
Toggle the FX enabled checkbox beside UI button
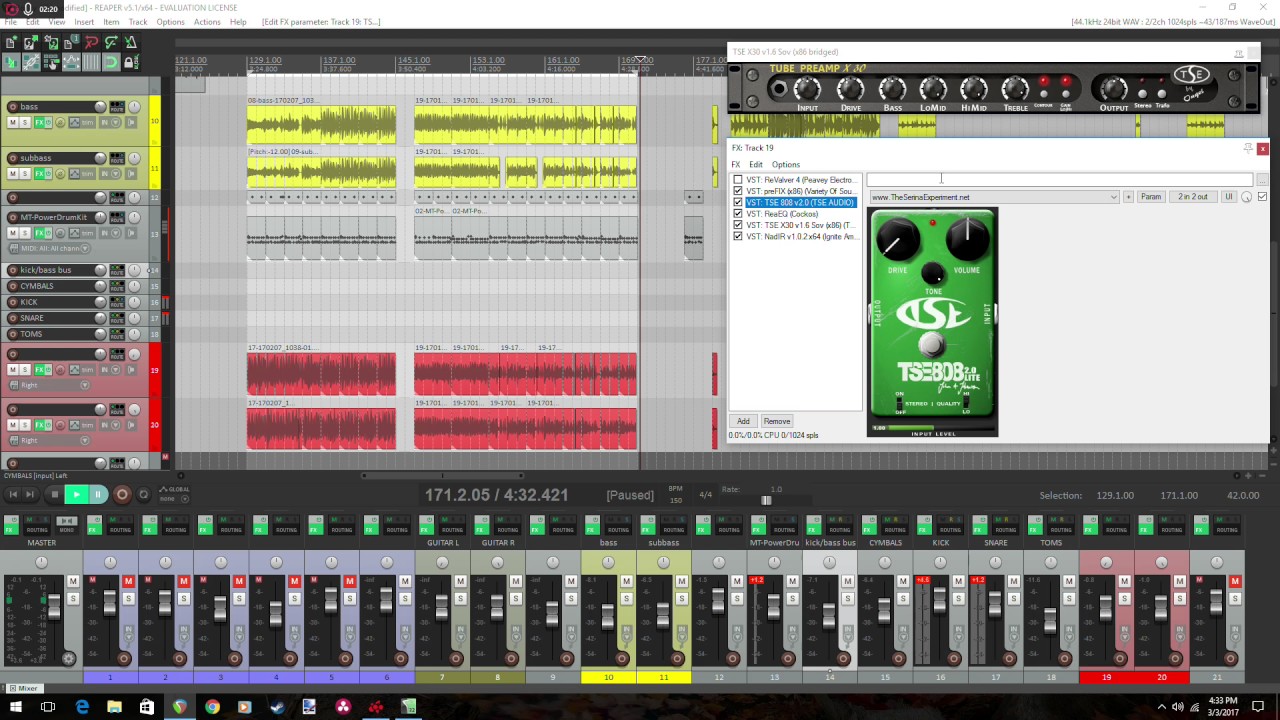(1262, 197)
